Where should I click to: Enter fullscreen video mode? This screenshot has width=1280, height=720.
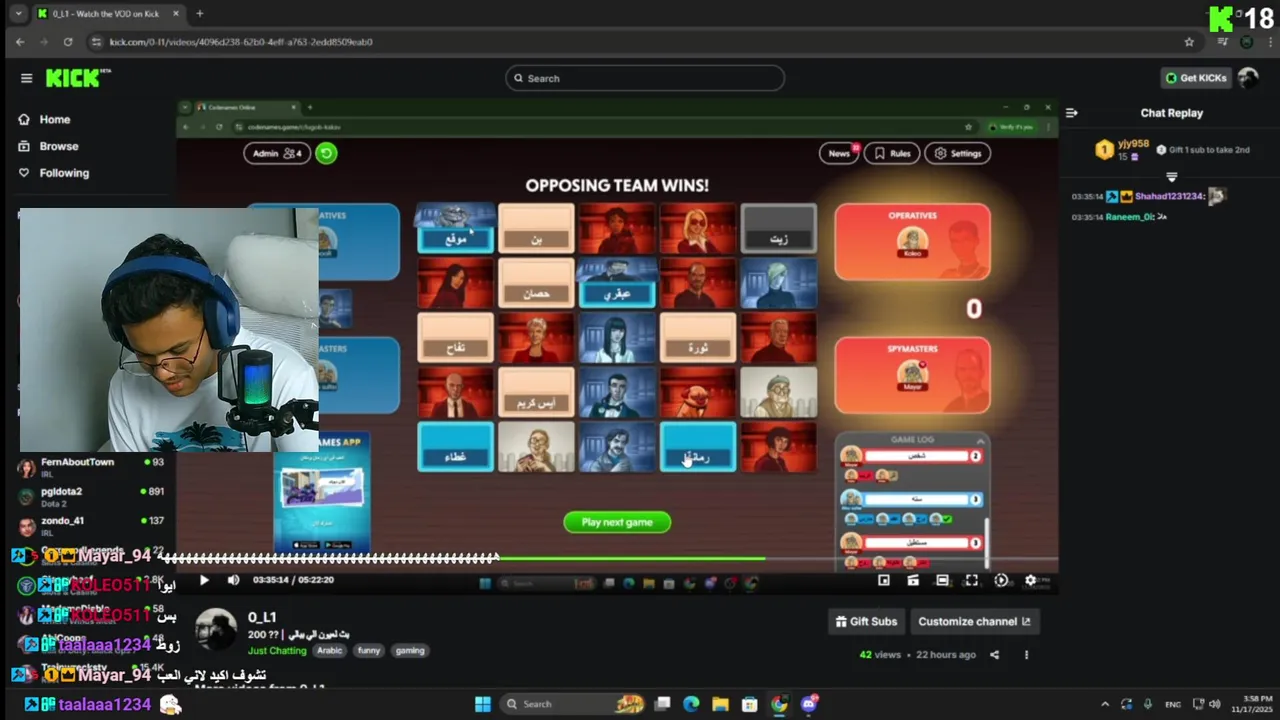971,580
